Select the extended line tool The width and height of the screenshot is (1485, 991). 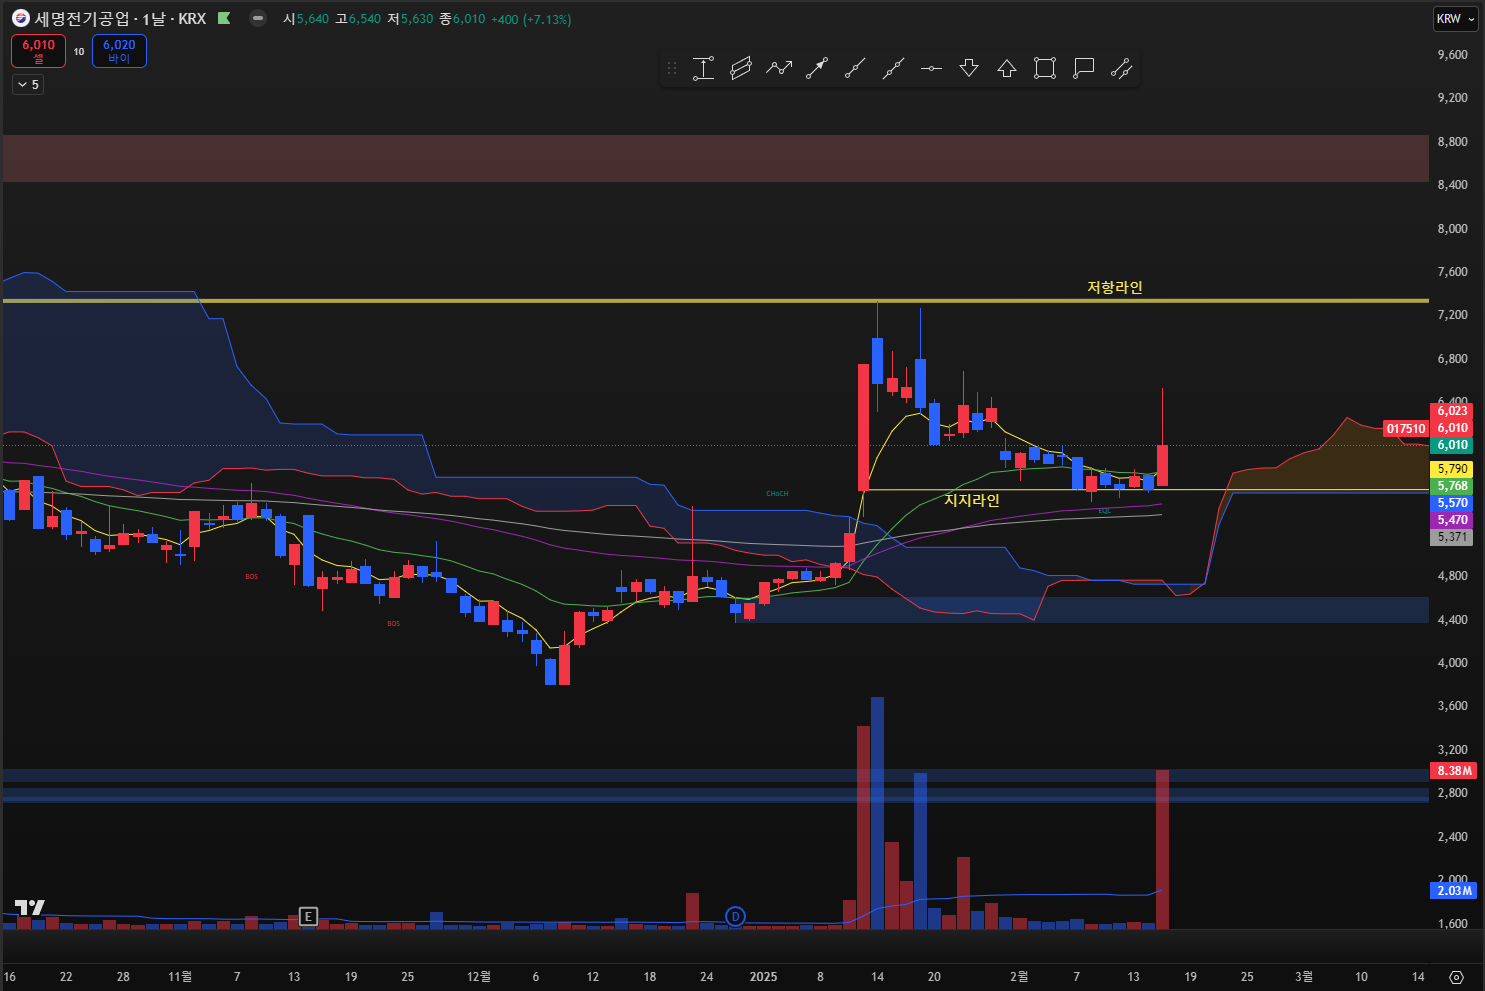(x=893, y=68)
